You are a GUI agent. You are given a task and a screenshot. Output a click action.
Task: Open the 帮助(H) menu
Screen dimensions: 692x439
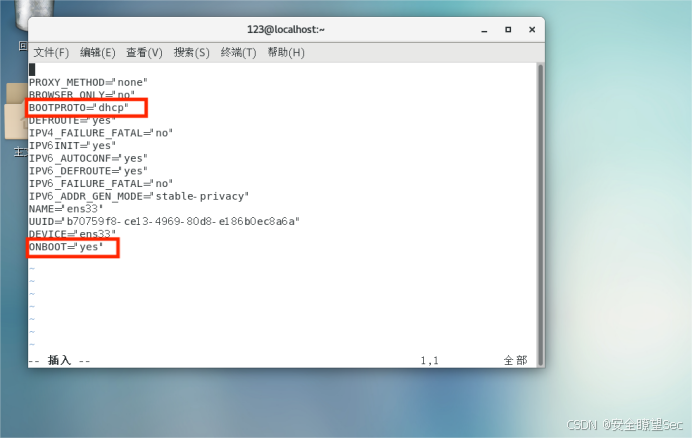tap(286, 53)
